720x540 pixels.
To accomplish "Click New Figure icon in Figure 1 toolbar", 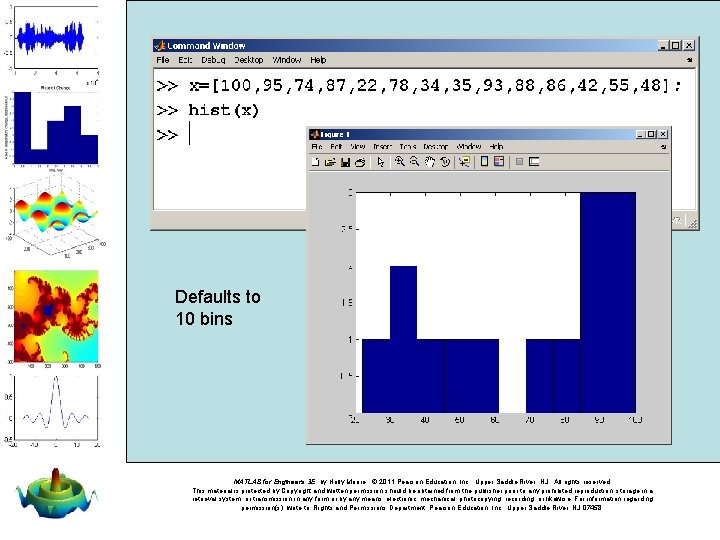I will (315, 162).
